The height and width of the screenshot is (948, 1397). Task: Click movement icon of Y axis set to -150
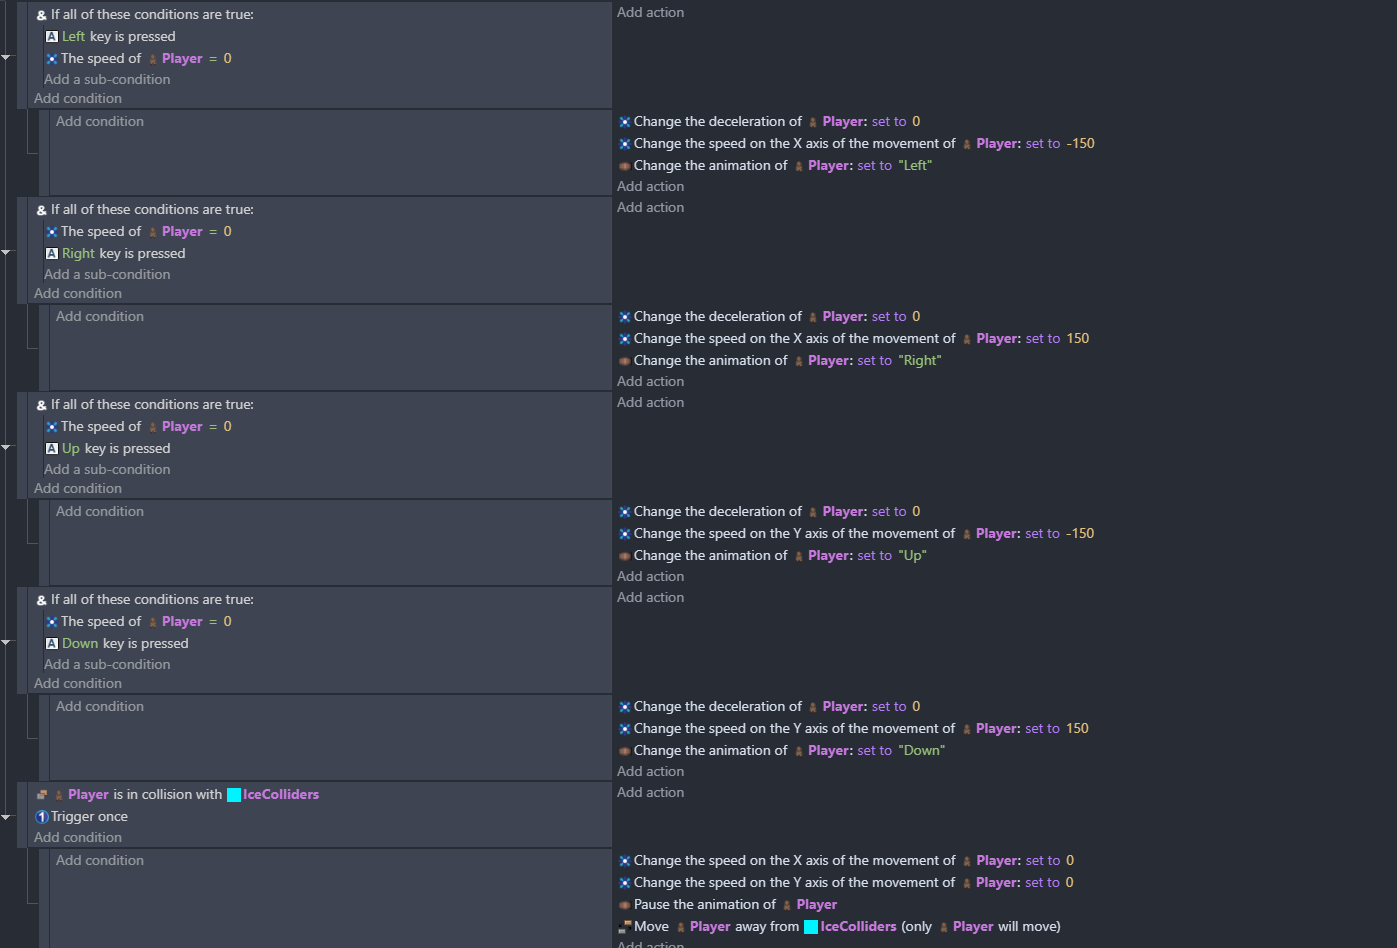(x=625, y=534)
